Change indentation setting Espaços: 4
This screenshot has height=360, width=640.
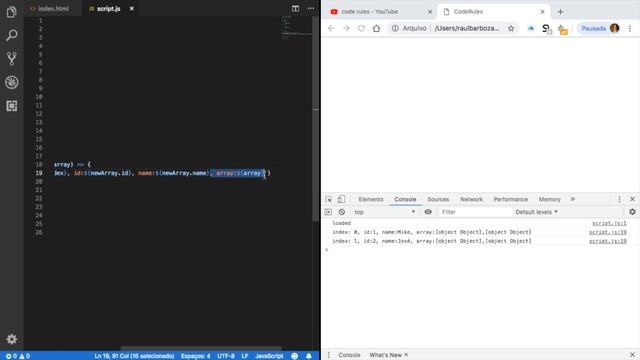pyautogui.click(x=196, y=356)
